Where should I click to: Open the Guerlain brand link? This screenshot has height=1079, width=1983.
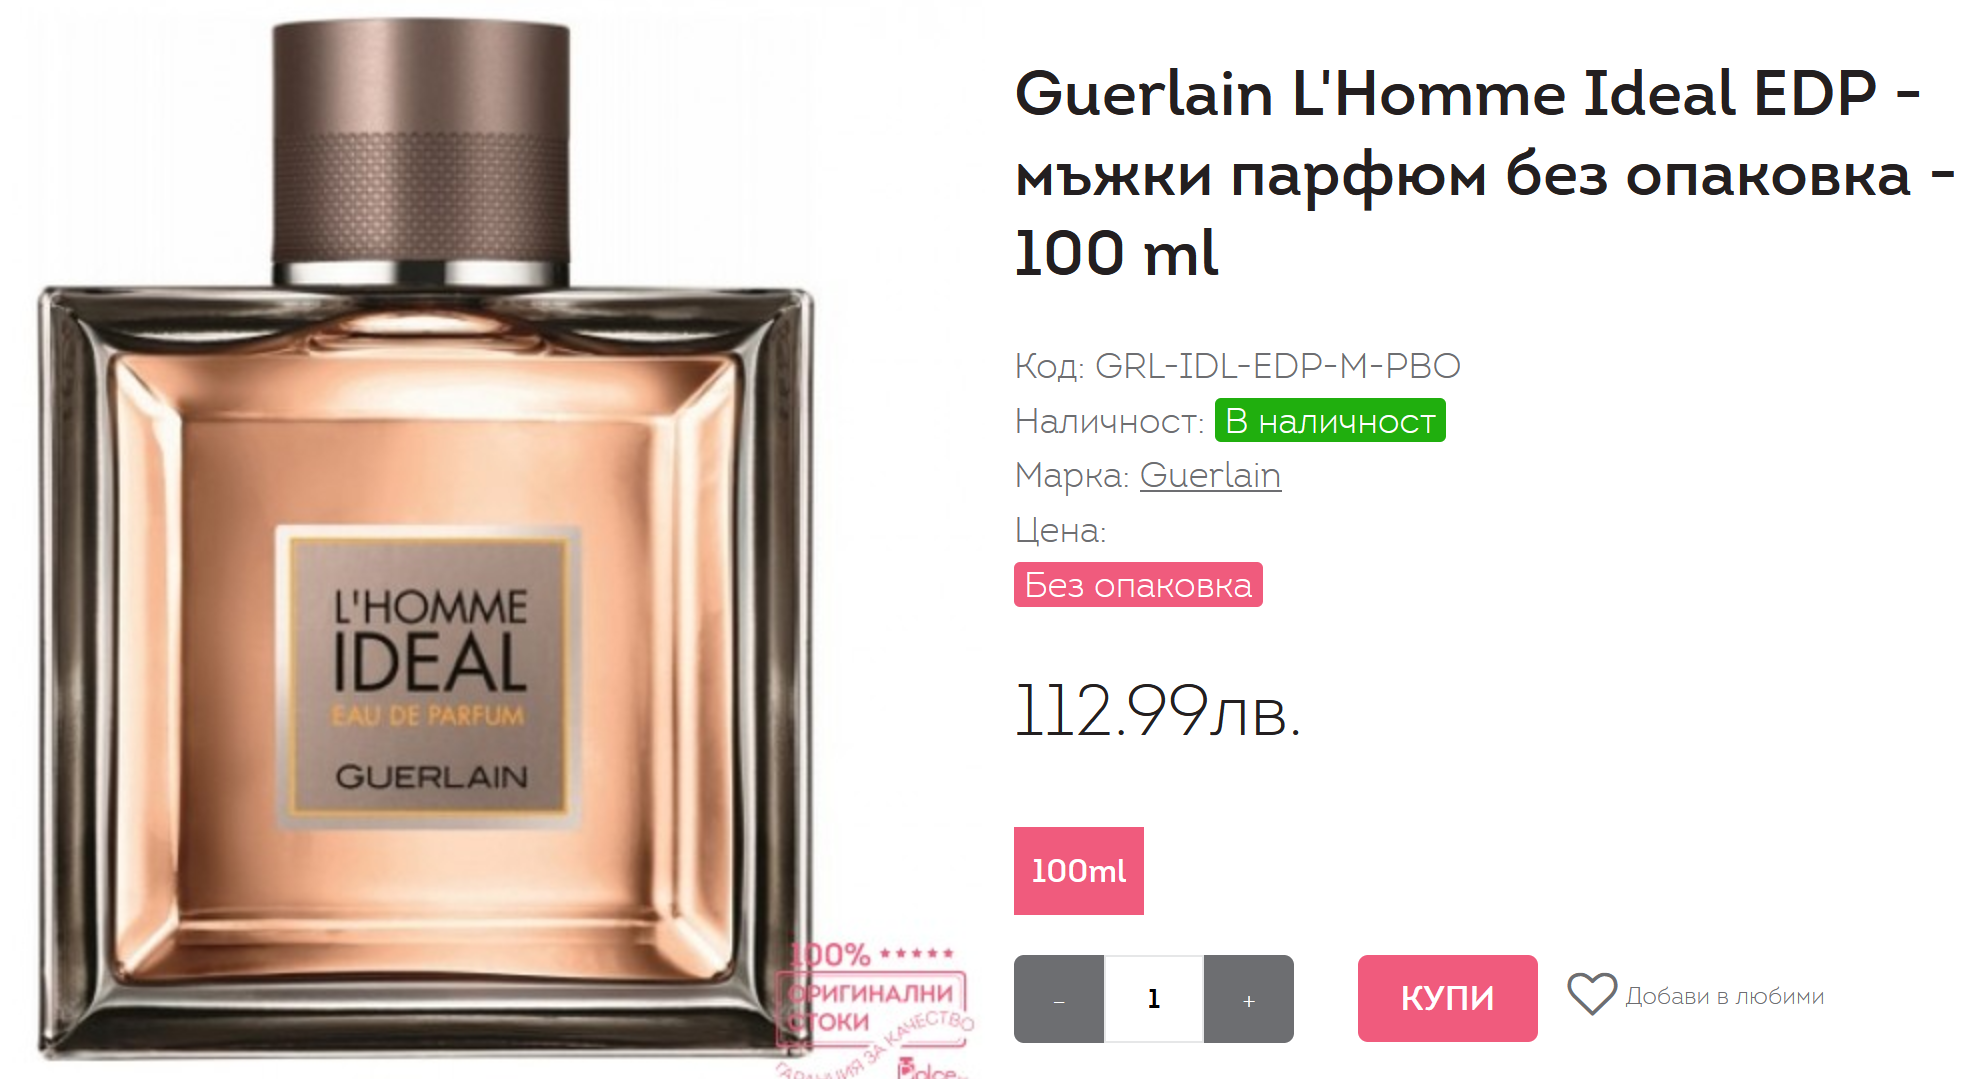1210,475
